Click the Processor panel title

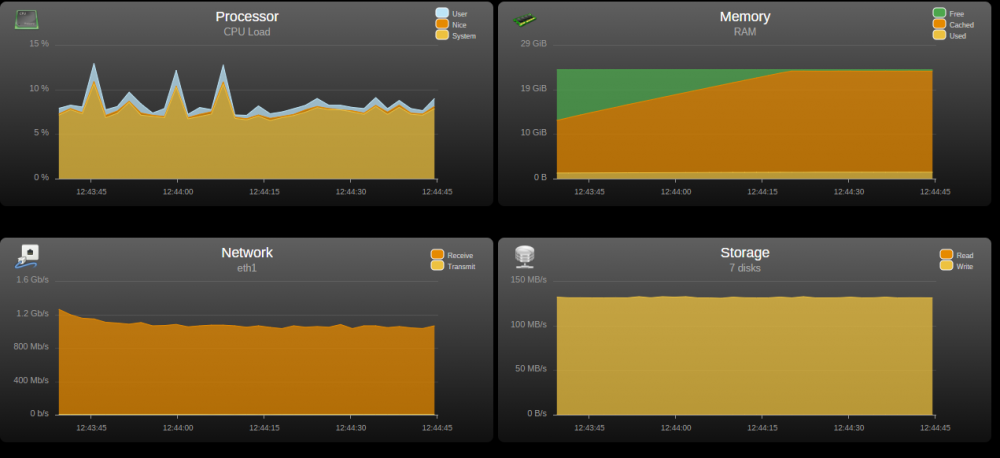[247, 17]
